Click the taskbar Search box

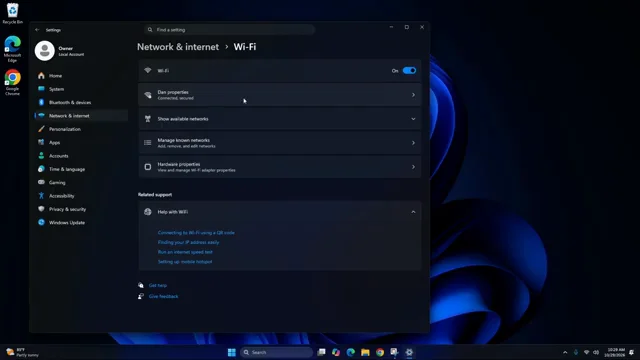(276, 352)
